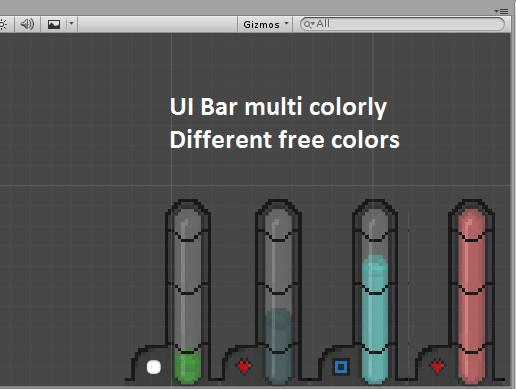516x389 pixels.
Task: Toggle scene audio speaker icon
Action: (27, 24)
